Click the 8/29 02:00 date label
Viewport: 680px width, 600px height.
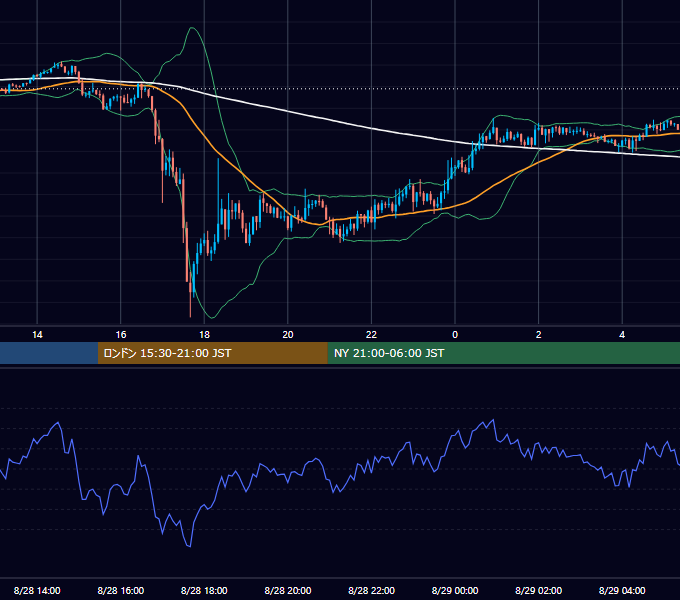[x=539, y=590]
